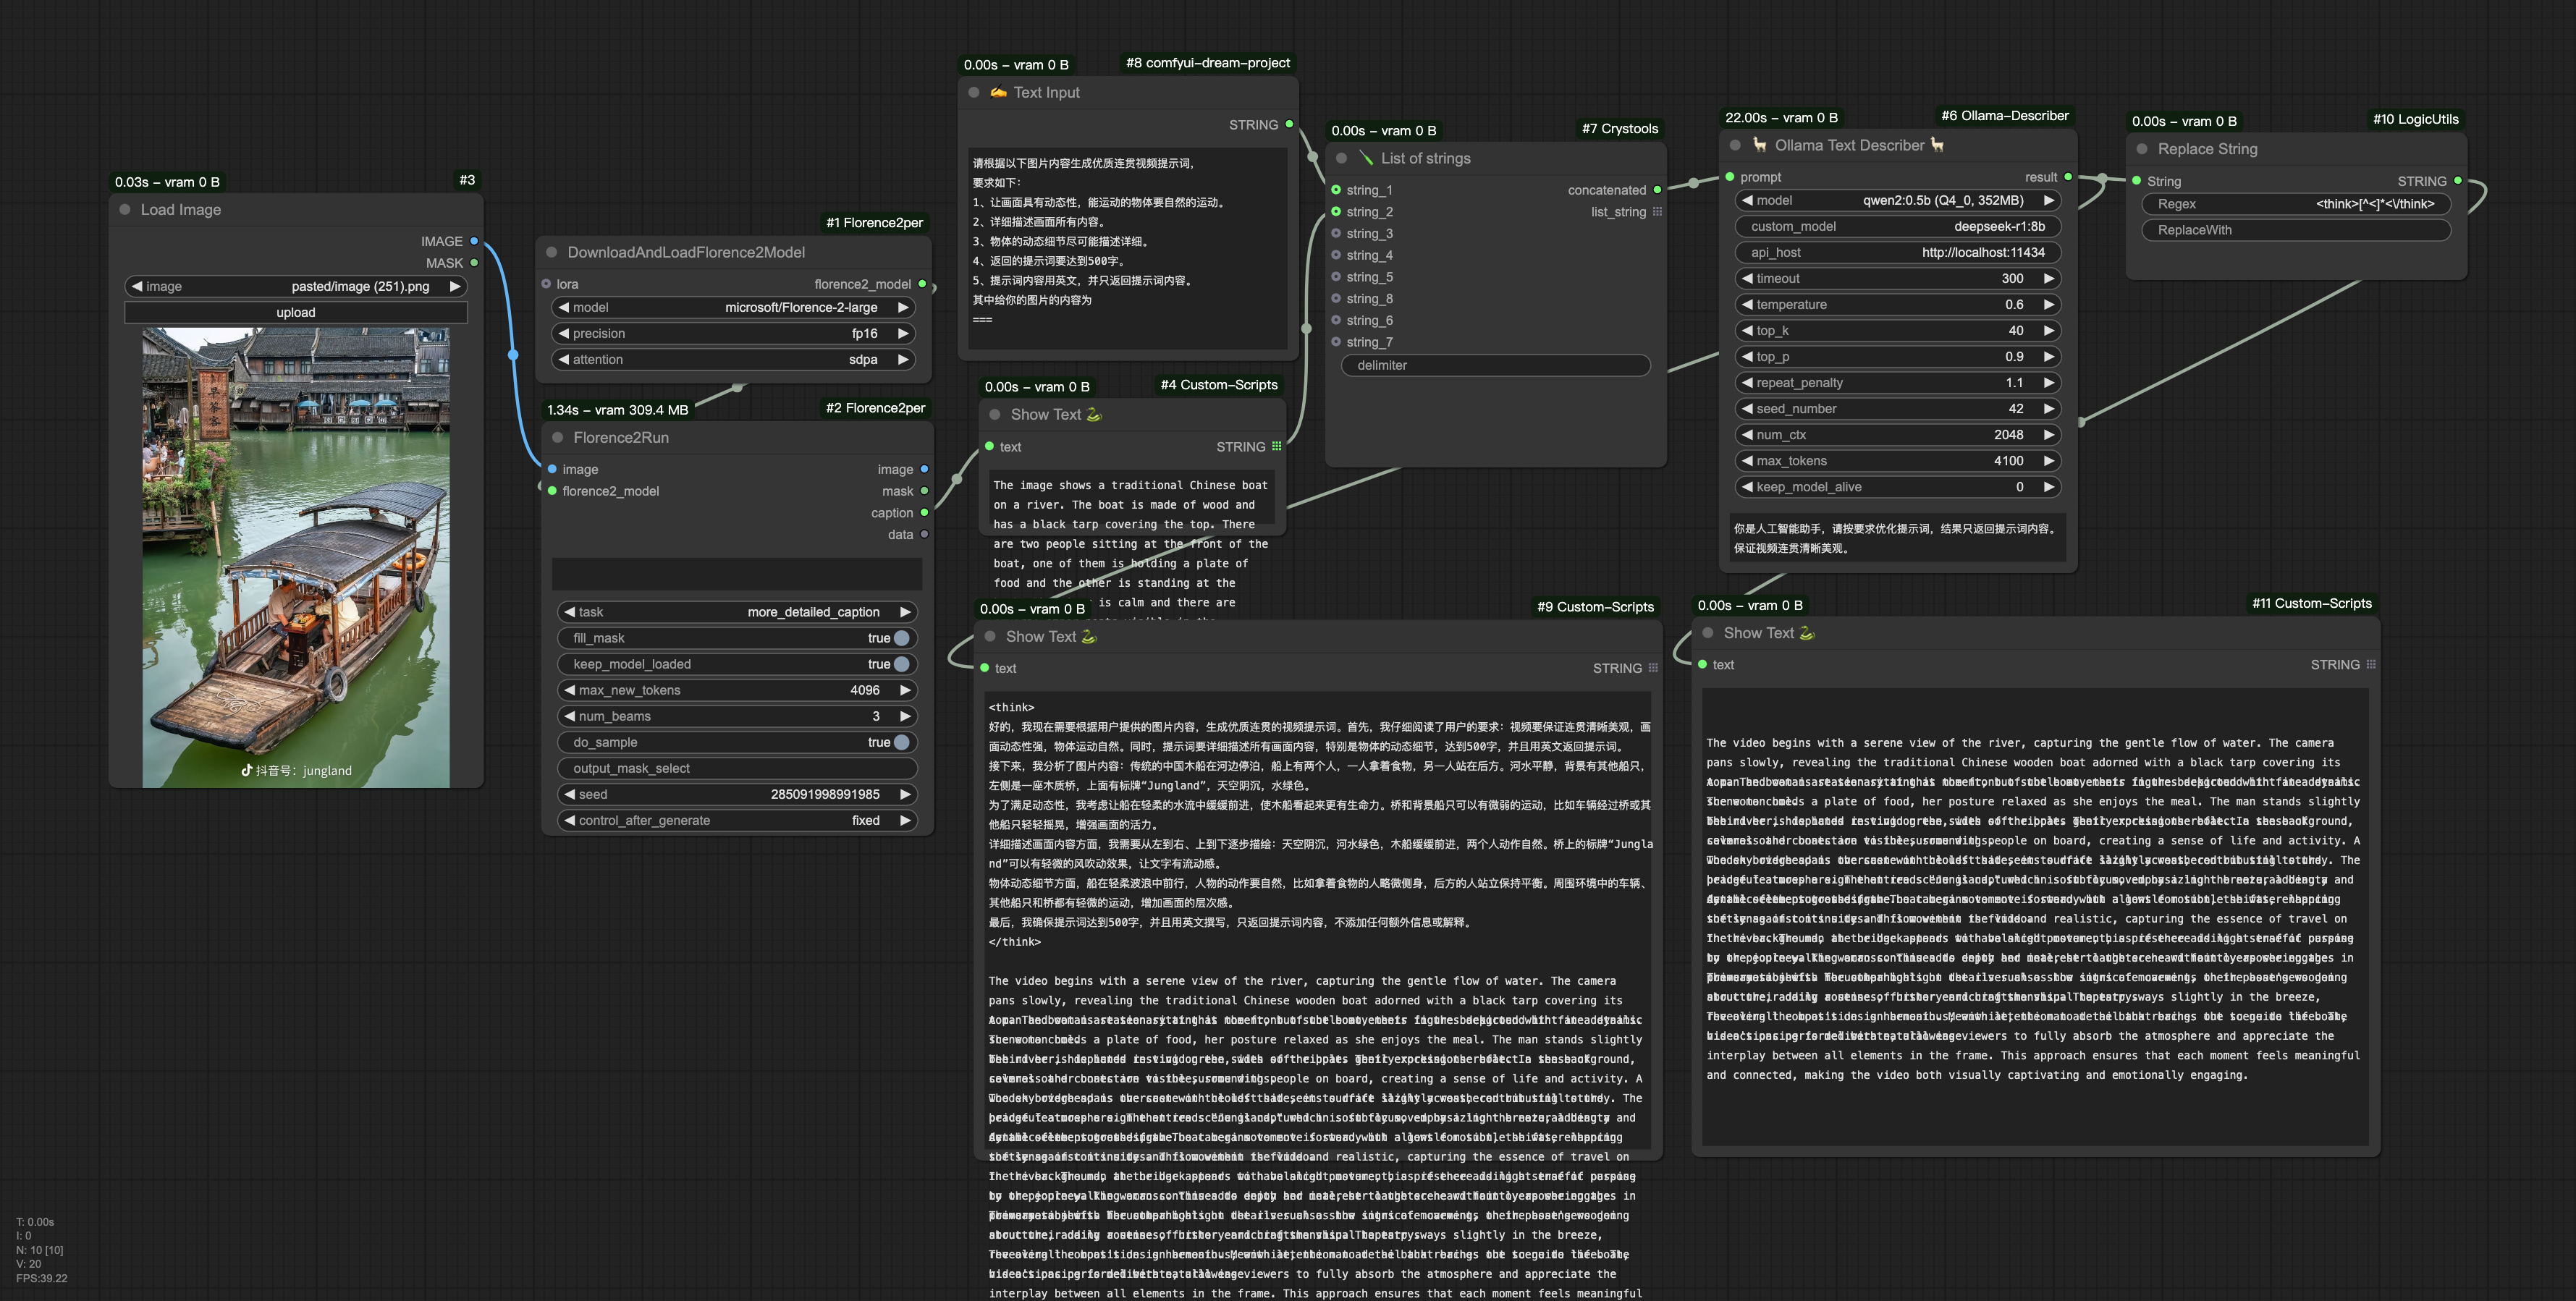
Task: Increase the seed value arrow on Florence2Run
Action: [x=905, y=794]
